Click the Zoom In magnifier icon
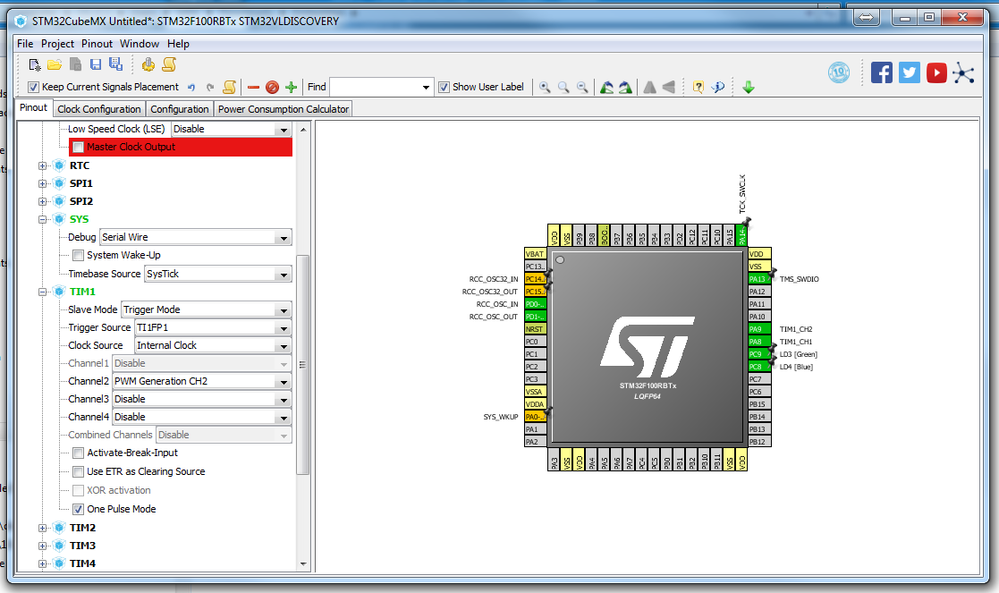 [545, 87]
